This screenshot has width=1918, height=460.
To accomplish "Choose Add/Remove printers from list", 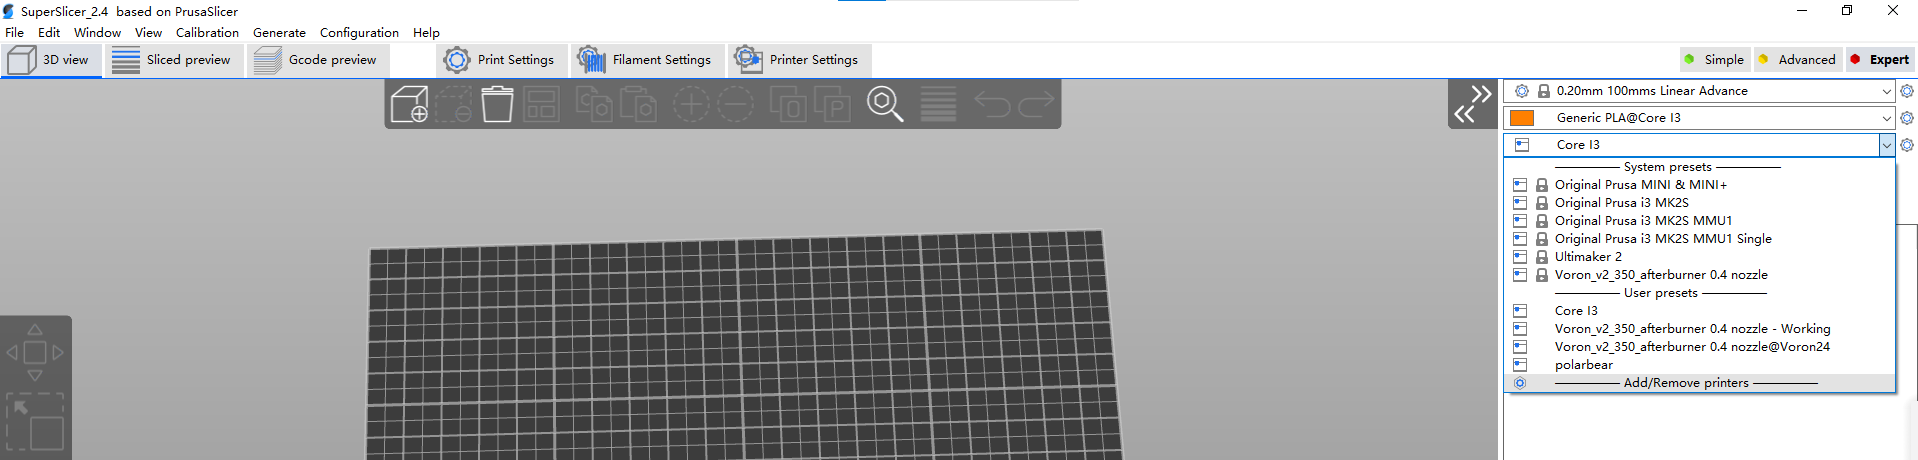I will 1686,383.
